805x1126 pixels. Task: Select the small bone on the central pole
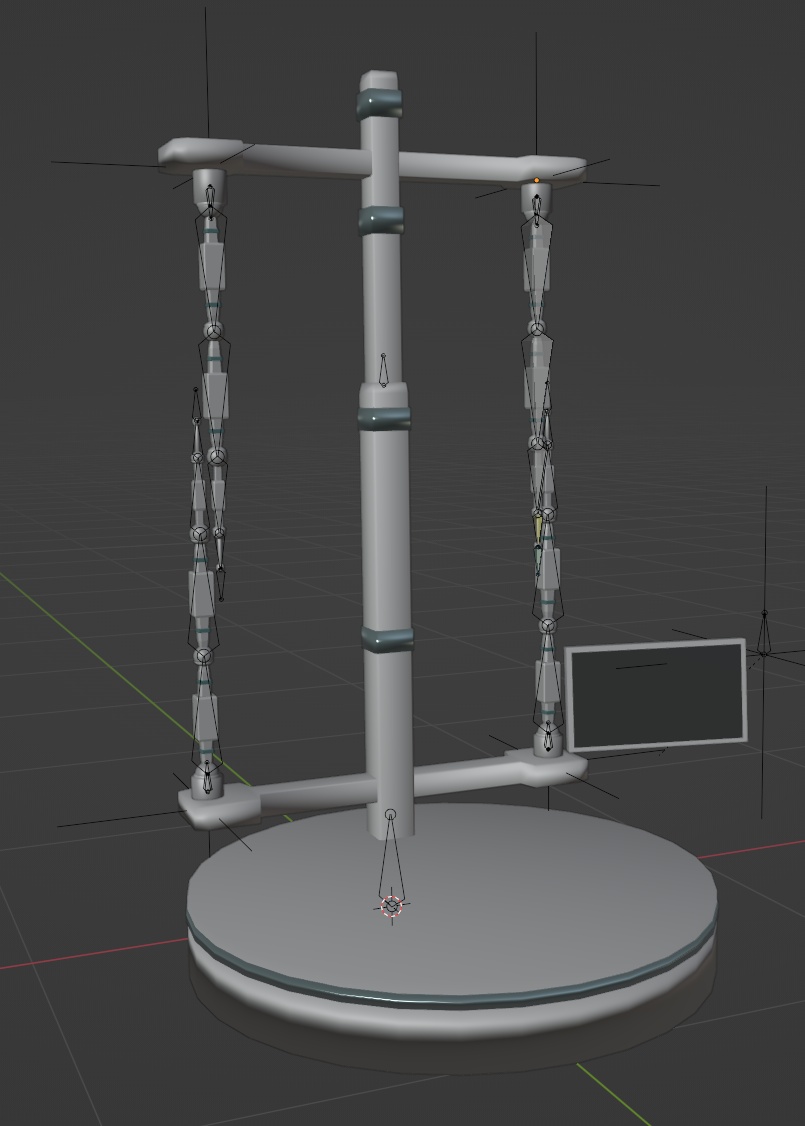pos(384,371)
